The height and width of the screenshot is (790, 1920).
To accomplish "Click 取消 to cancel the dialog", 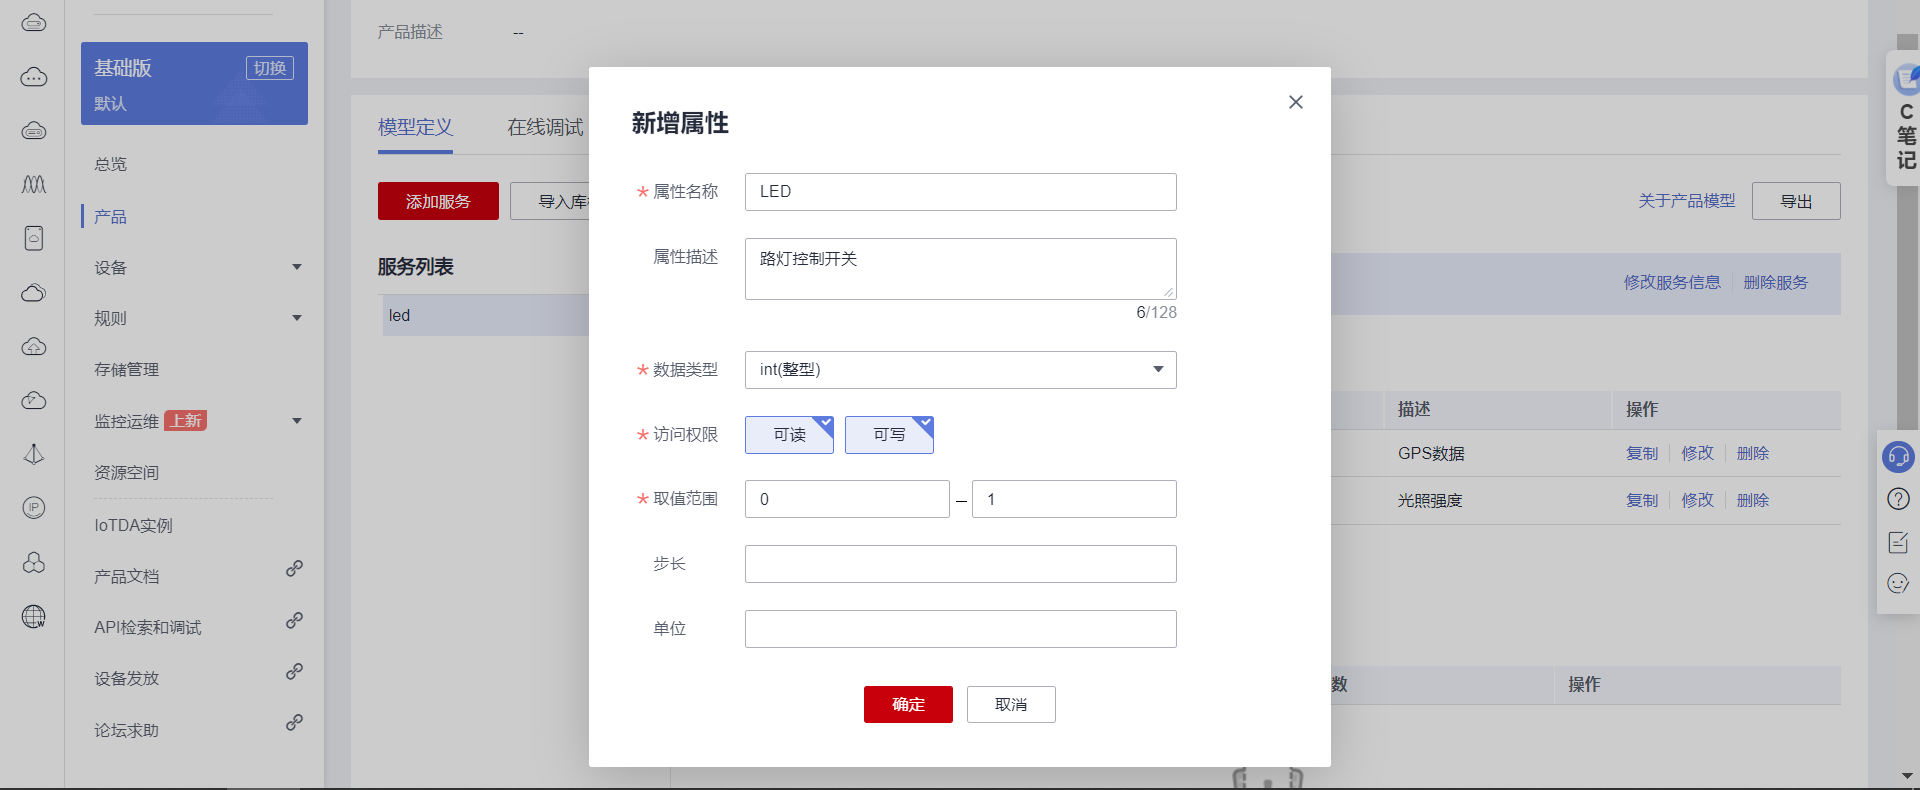I will (1011, 704).
